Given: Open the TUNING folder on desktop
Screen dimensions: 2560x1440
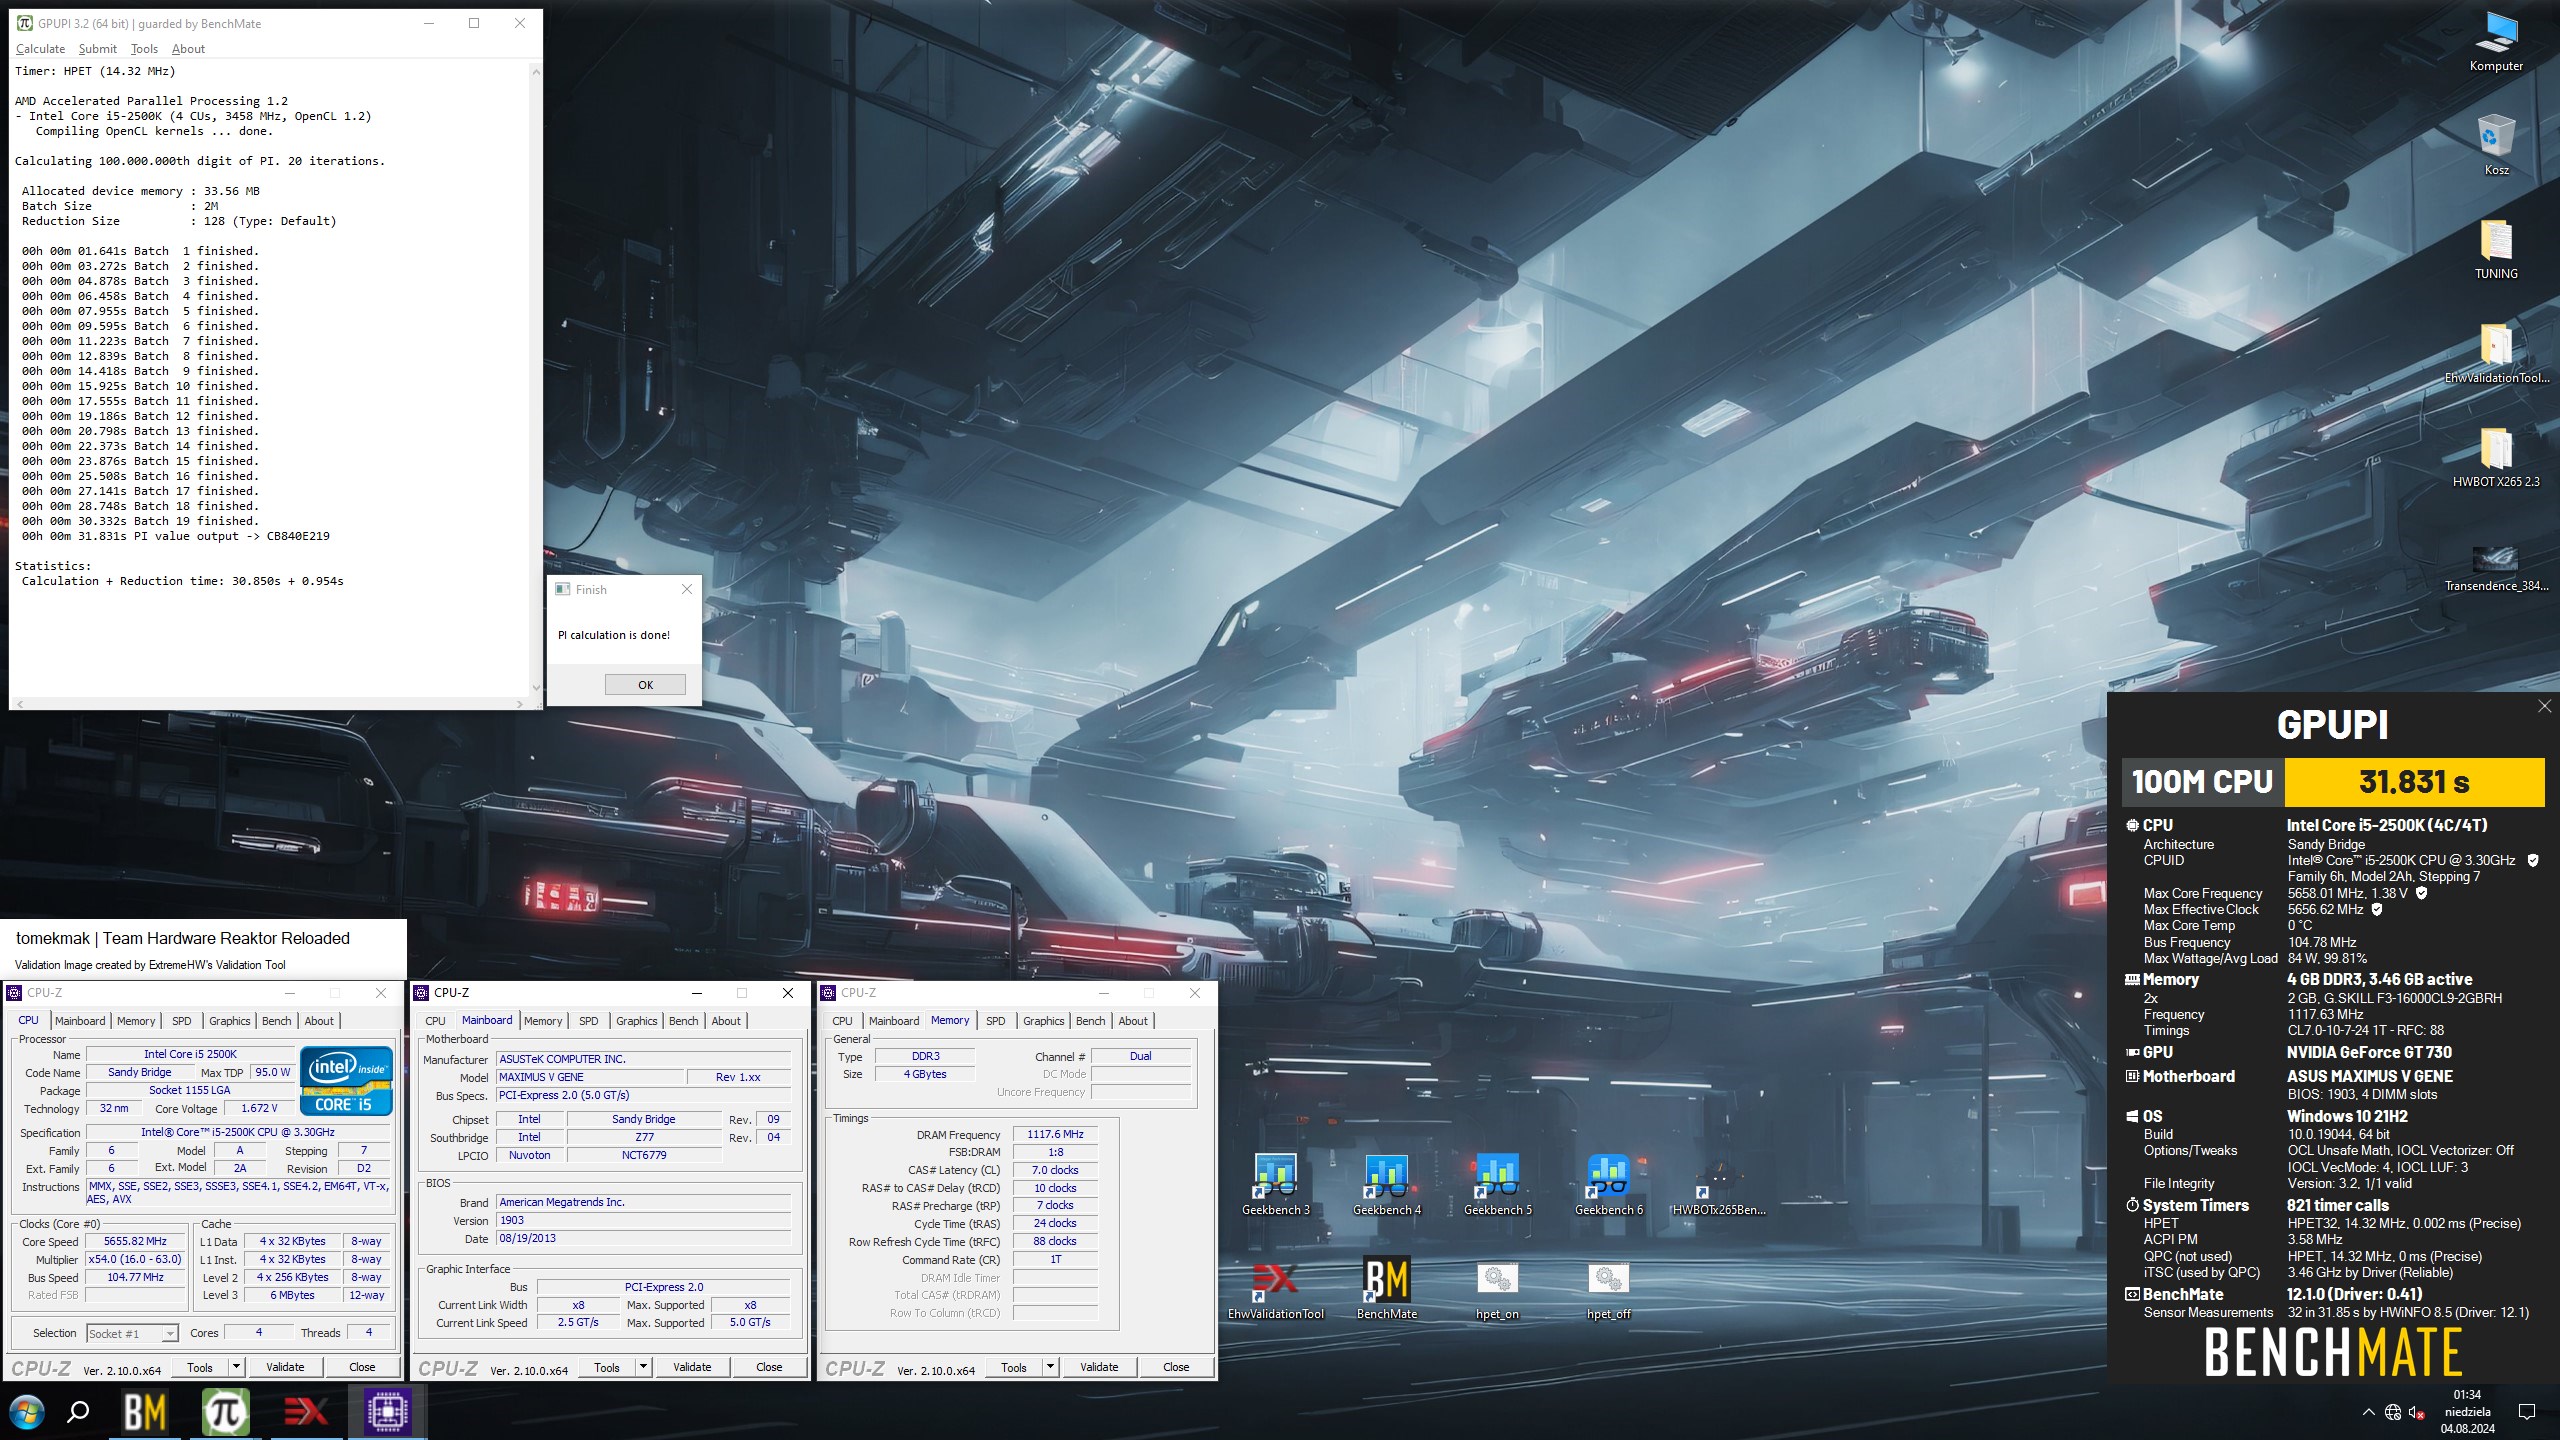Looking at the screenshot, I should coord(2496,248).
